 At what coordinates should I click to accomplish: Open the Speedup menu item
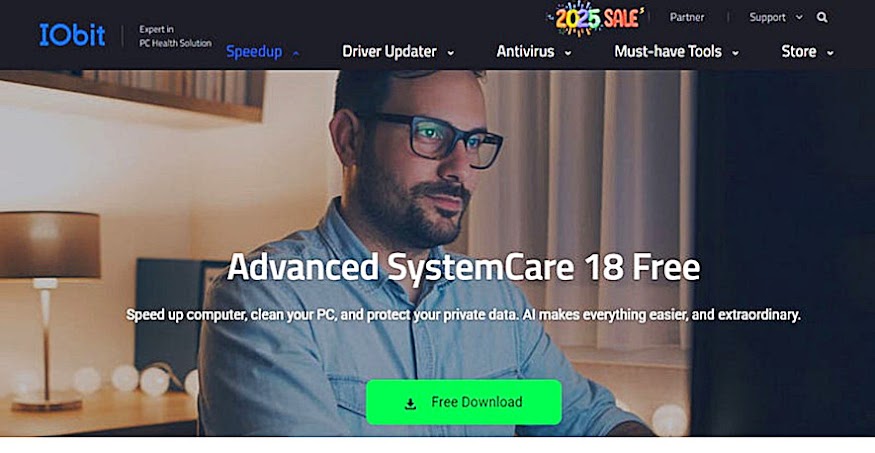tap(254, 52)
